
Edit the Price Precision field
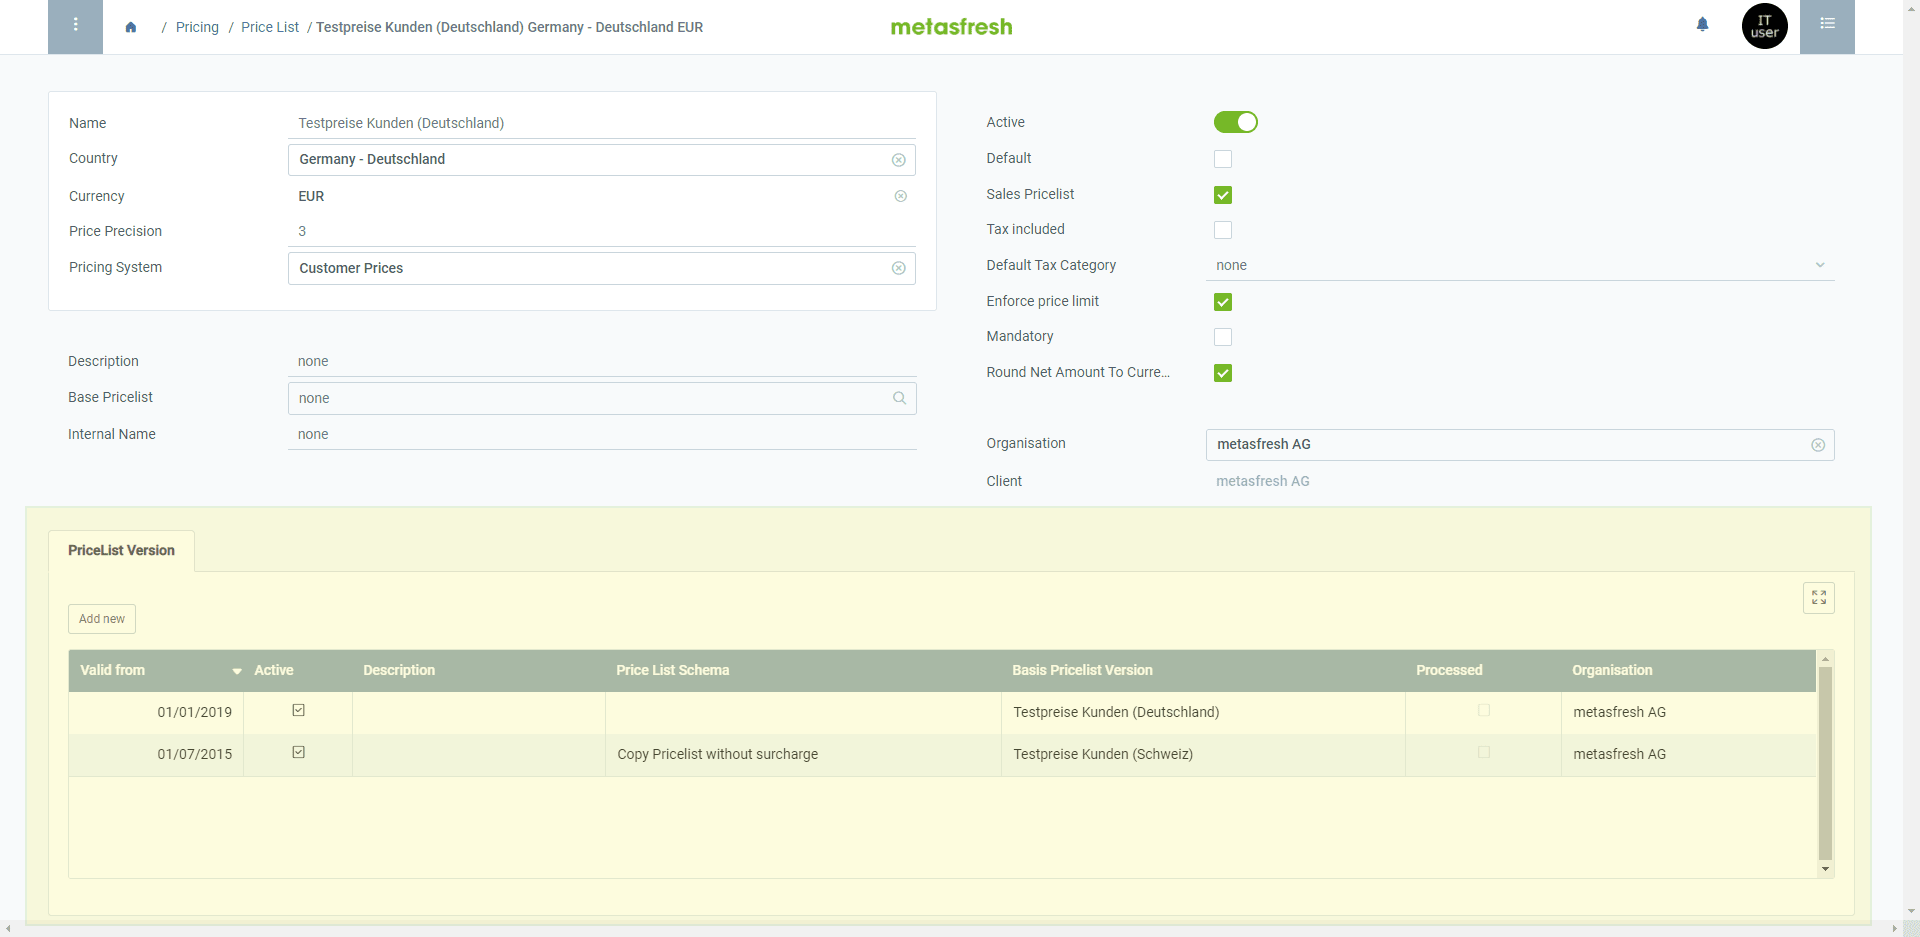click(602, 231)
